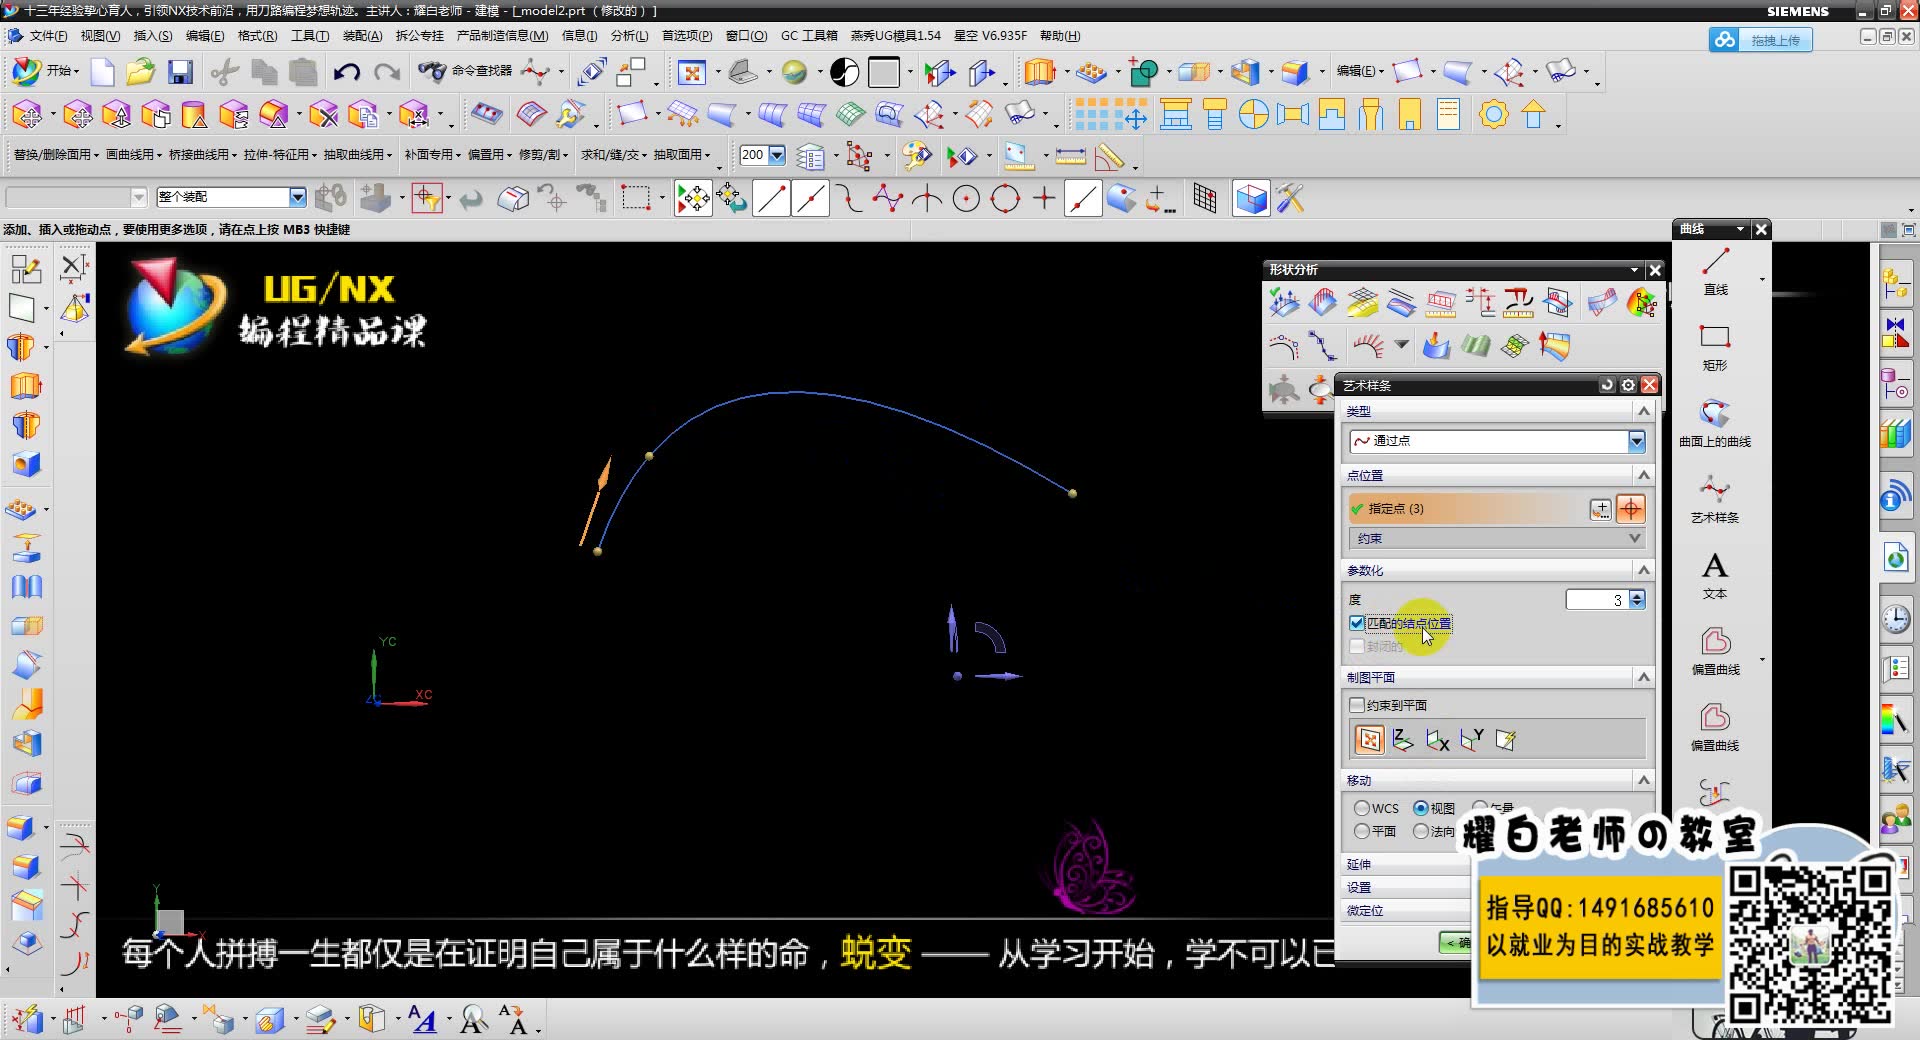This screenshot has height=1040, width=1920.
Task: Collapse the 参数化 section
Action: tap(1643, 570)
